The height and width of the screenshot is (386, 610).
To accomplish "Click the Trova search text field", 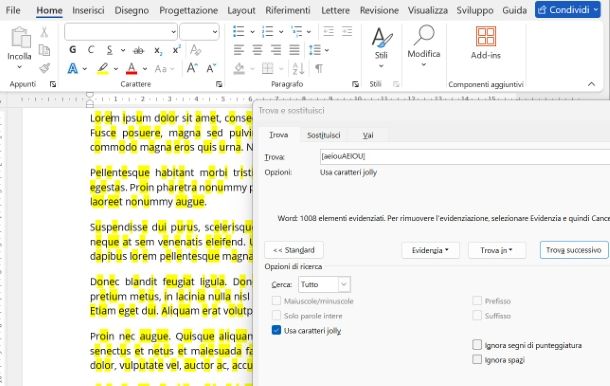I will pyautogui.click(x=465, y=156).
